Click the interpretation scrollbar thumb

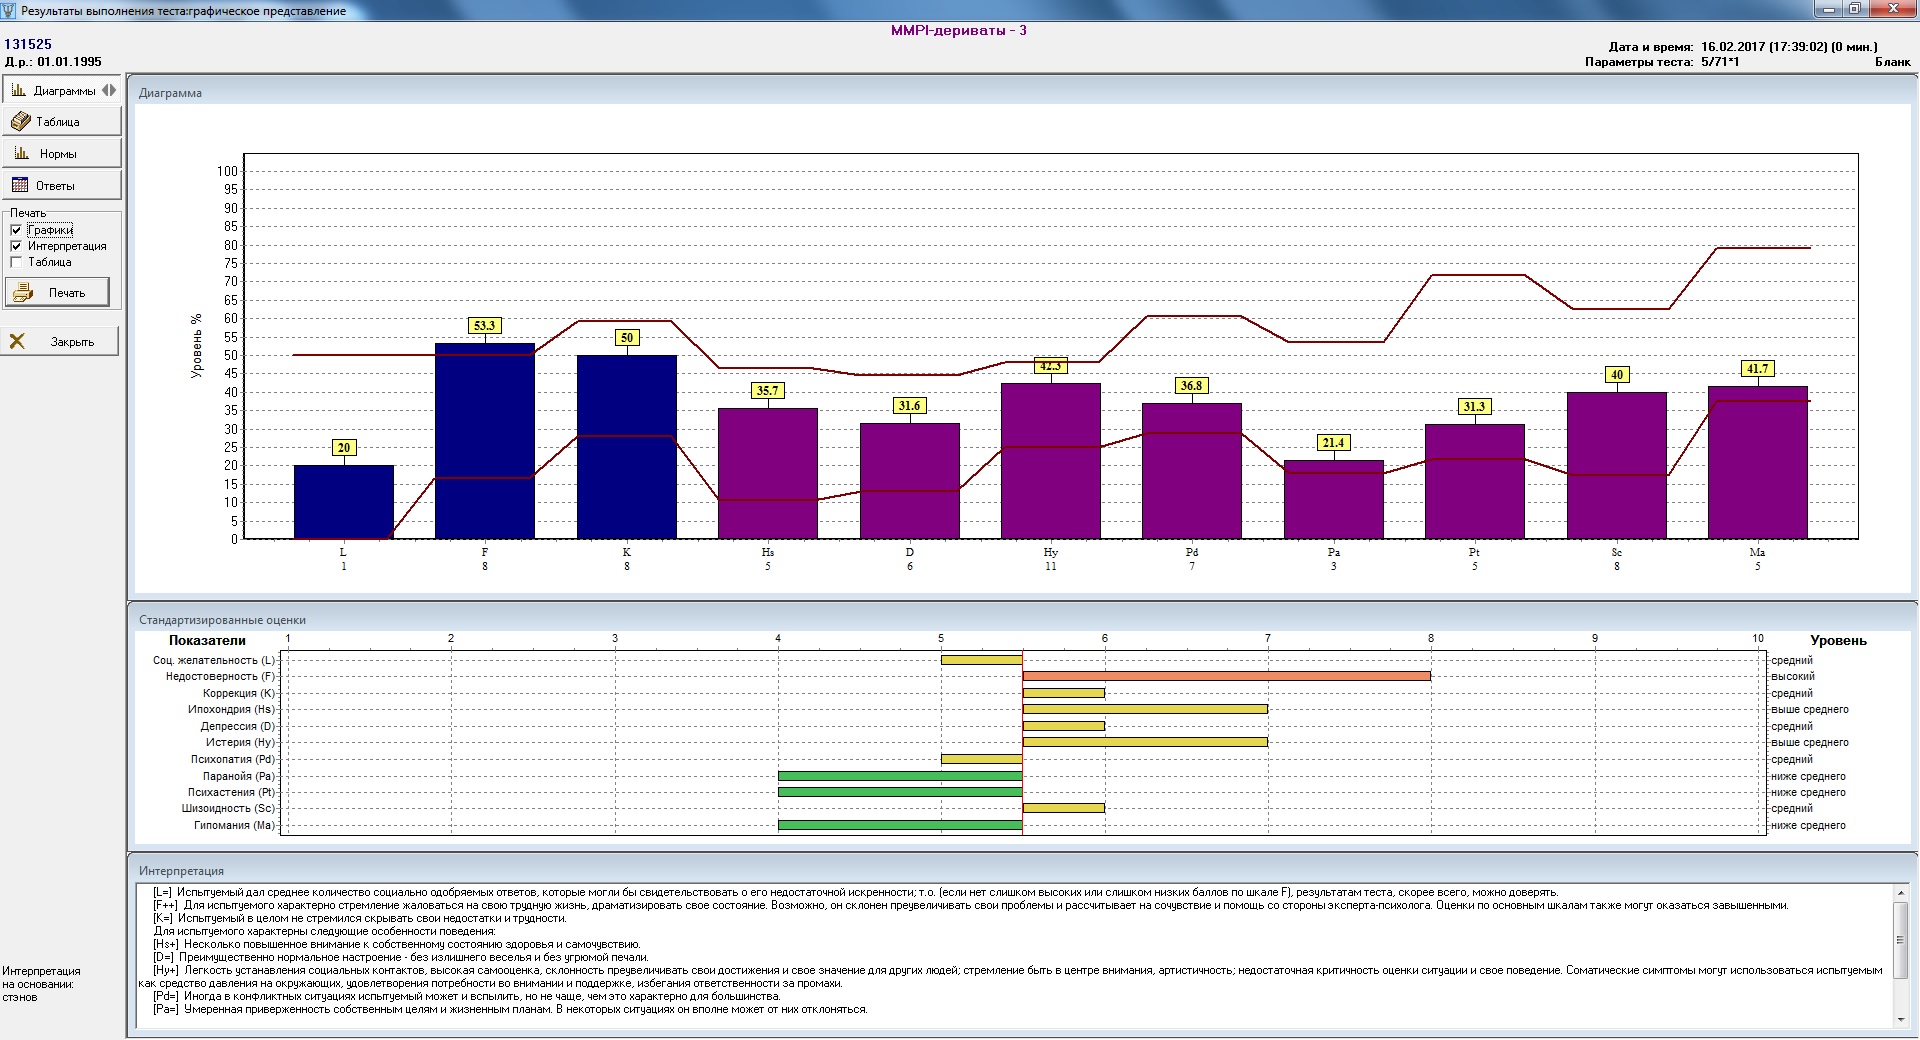[x=1900, y=938]
